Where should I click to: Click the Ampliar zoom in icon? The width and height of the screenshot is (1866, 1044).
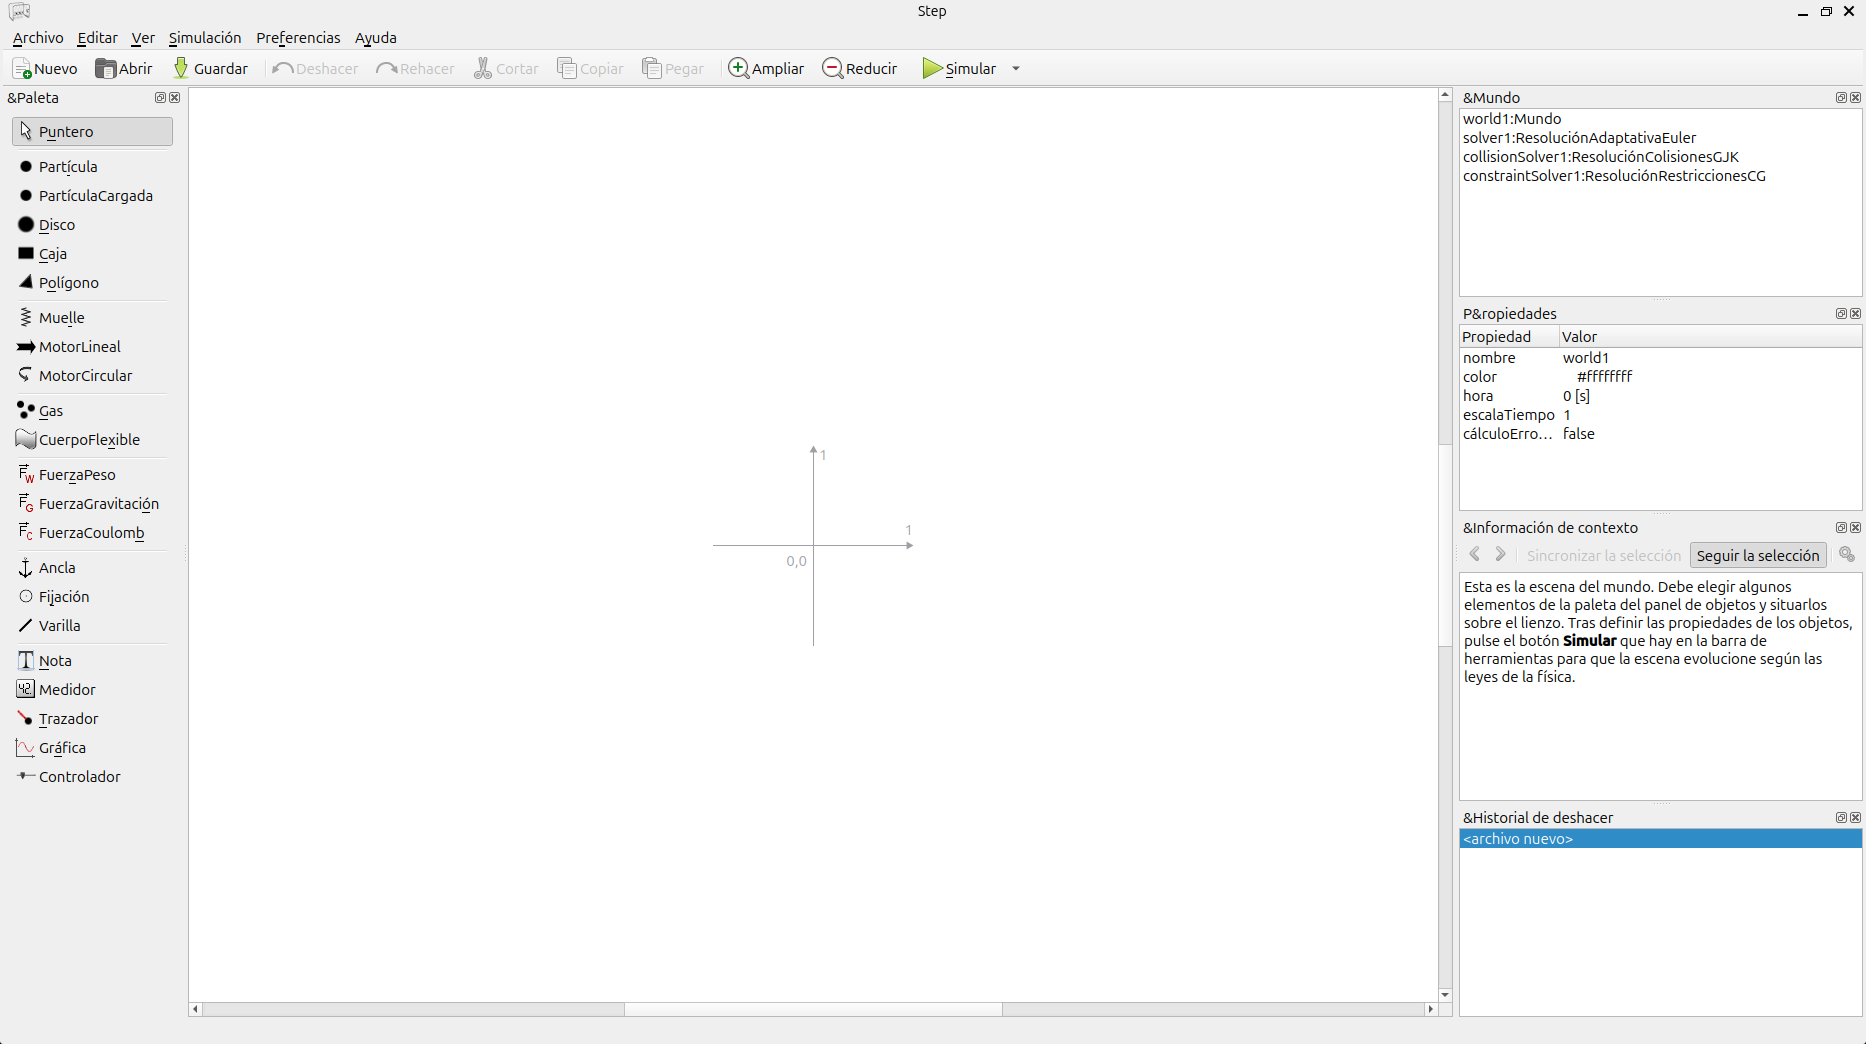739,68
